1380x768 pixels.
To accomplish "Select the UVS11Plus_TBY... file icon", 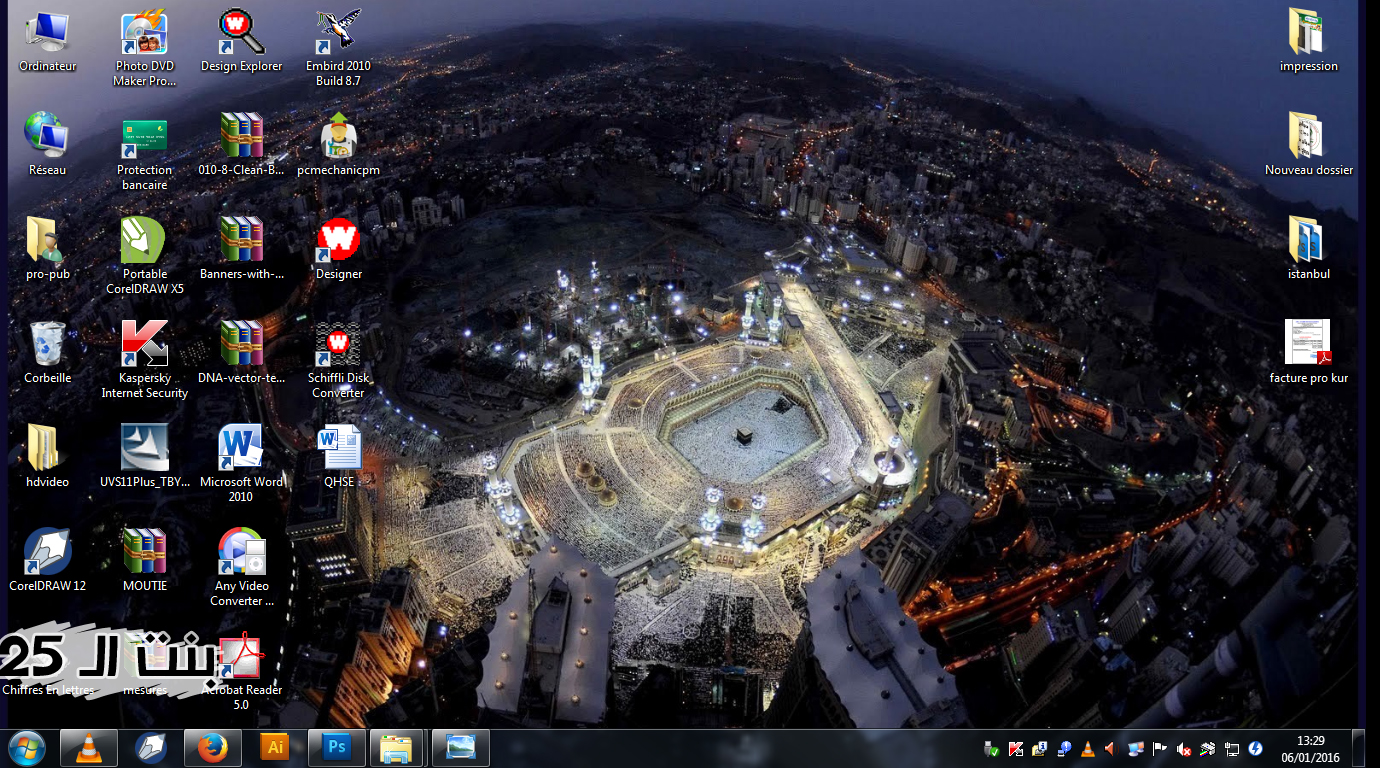I will point(144,458).
